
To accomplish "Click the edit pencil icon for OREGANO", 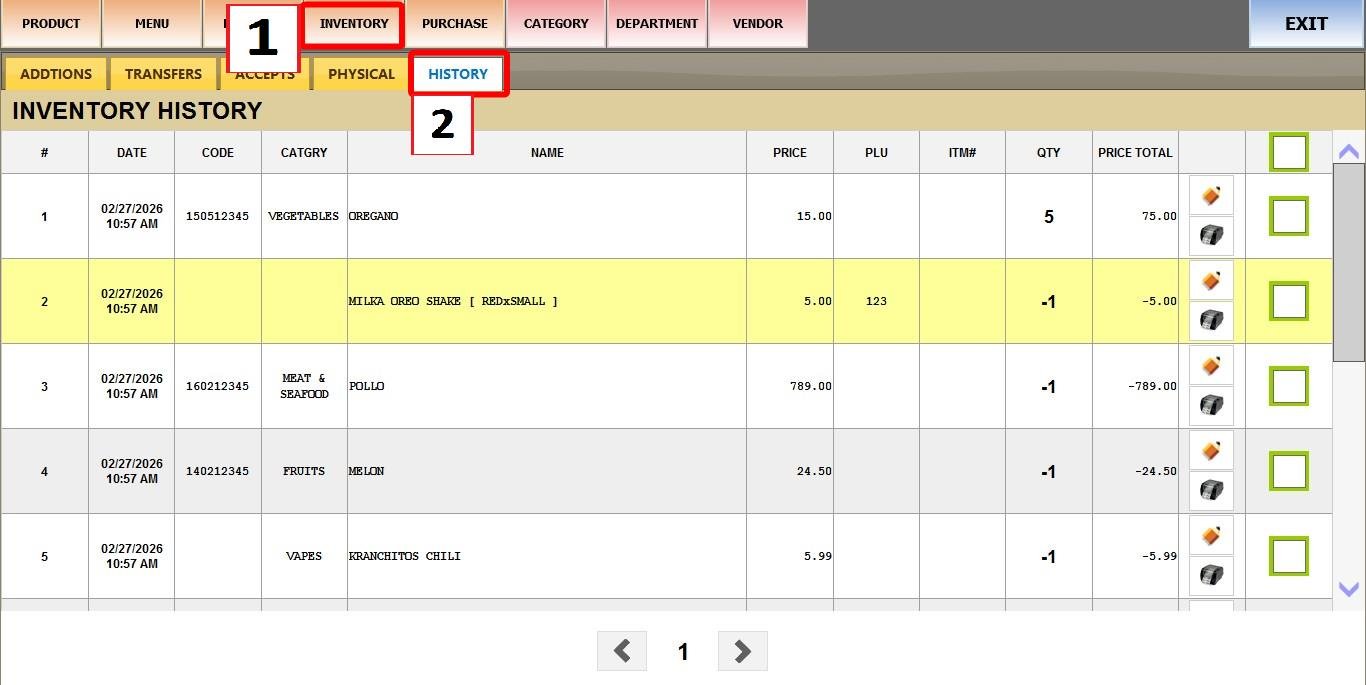I will coord(1210,196).
